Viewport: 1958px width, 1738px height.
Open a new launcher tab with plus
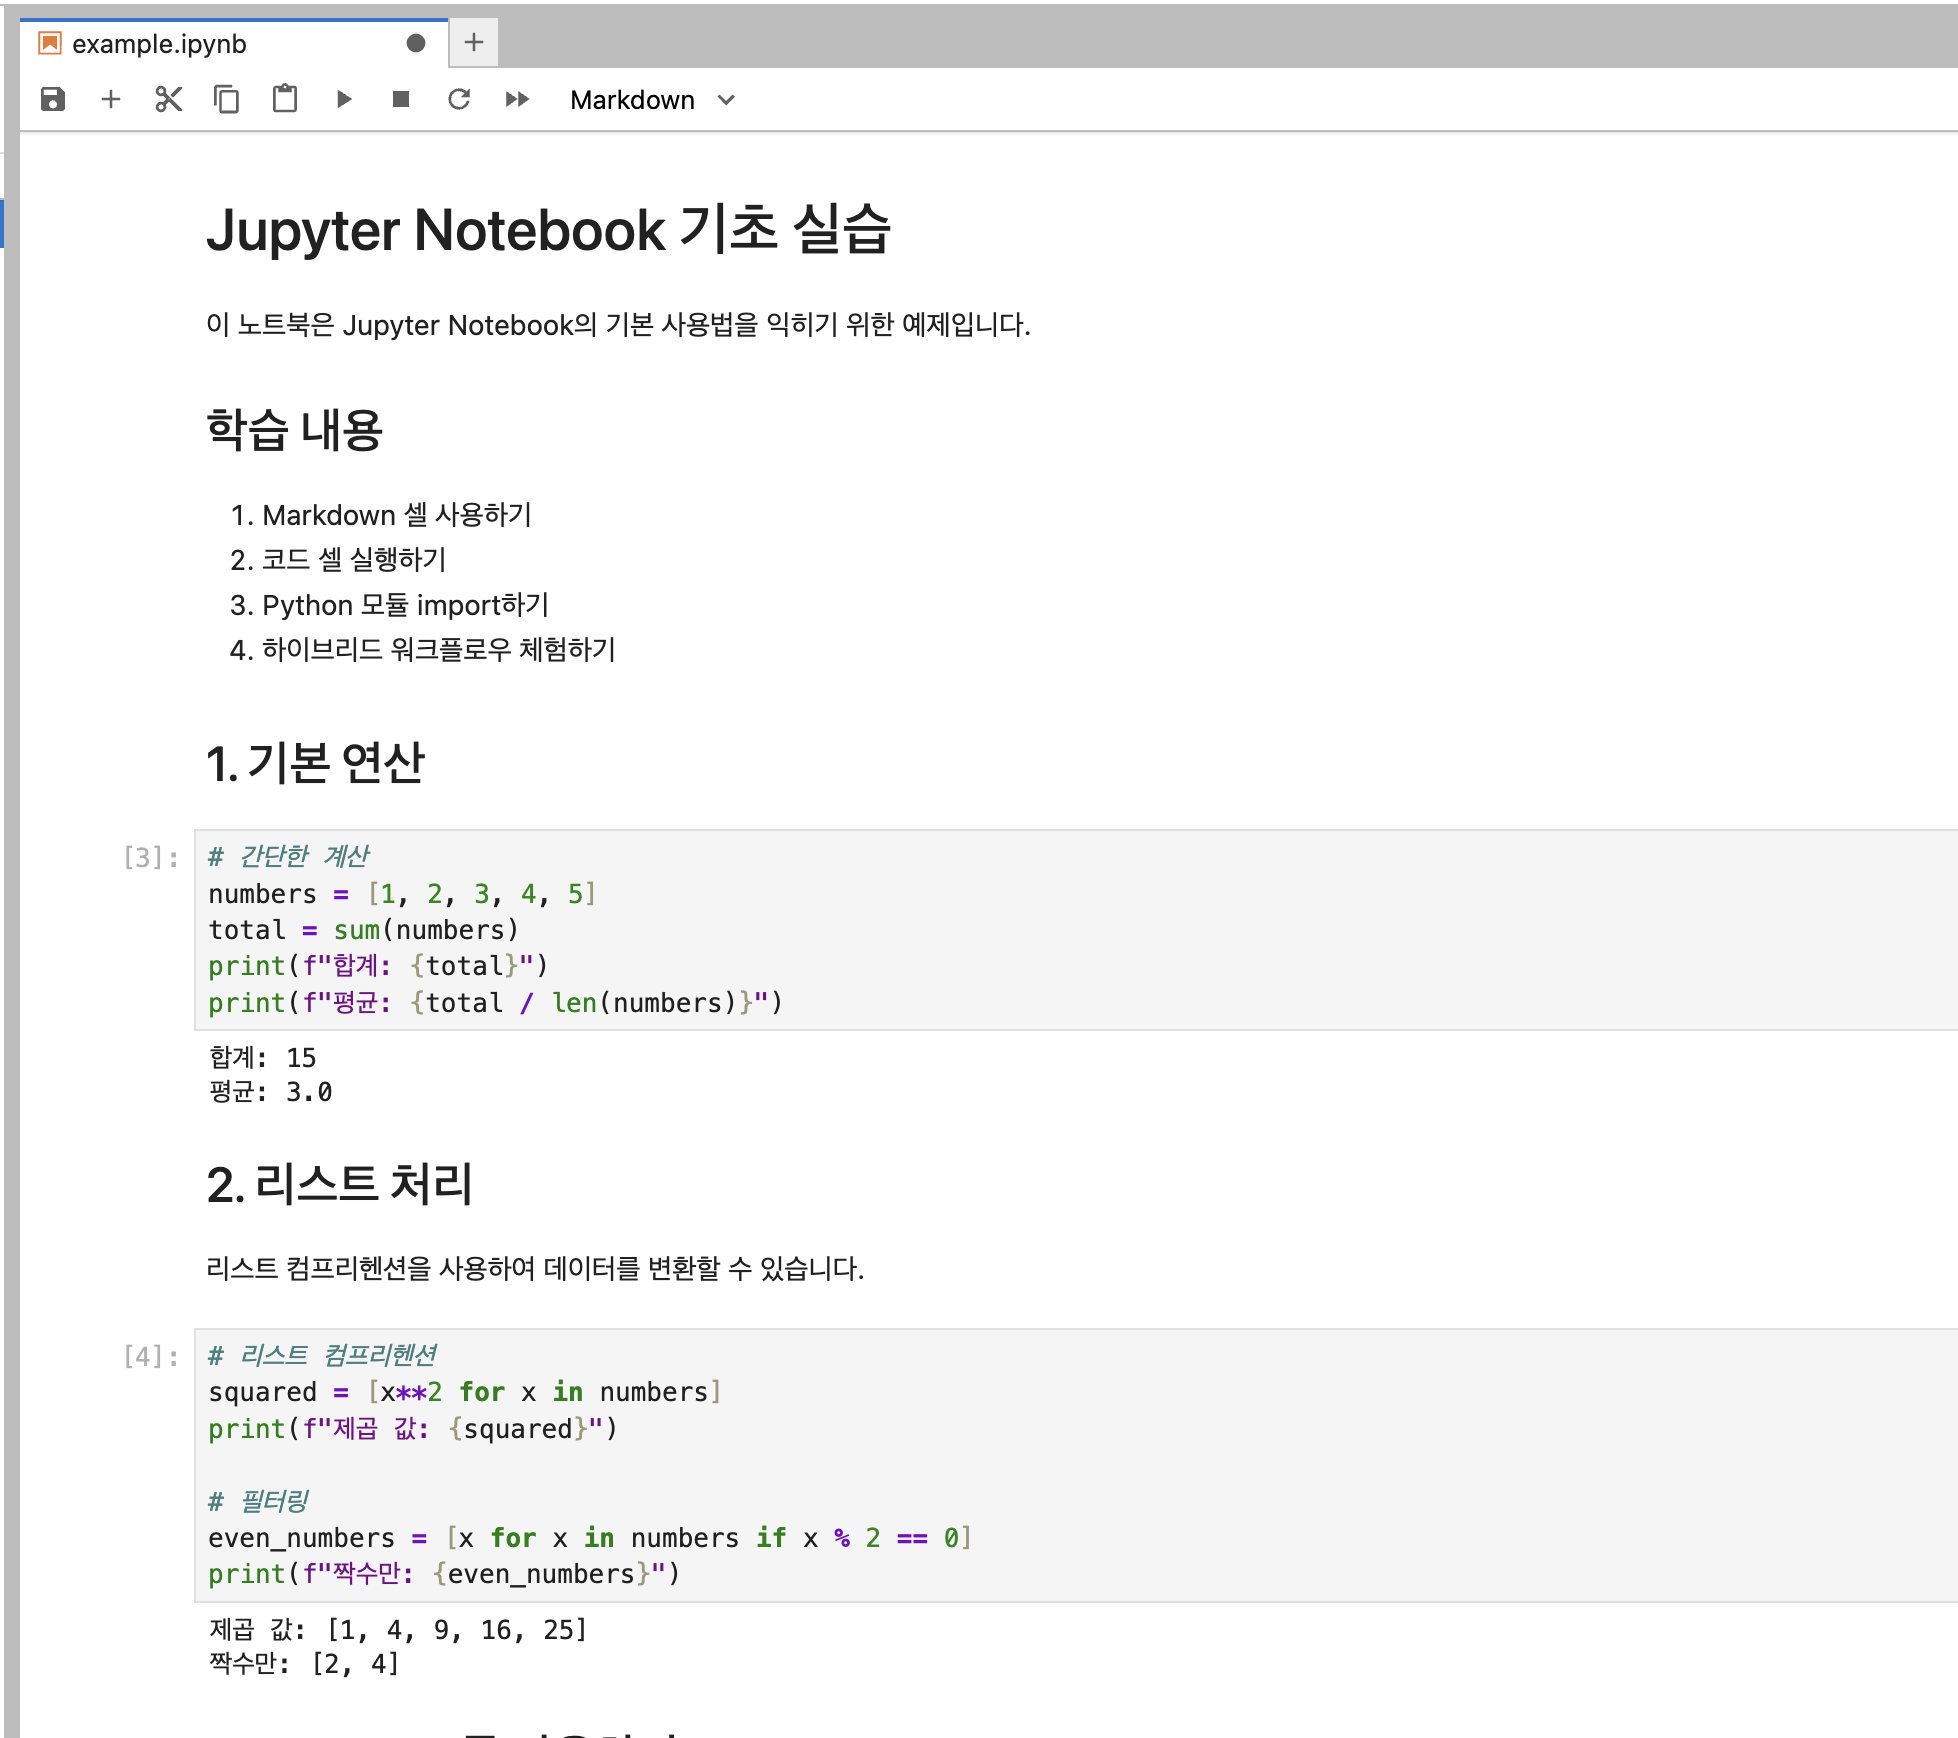pos(474,42)
